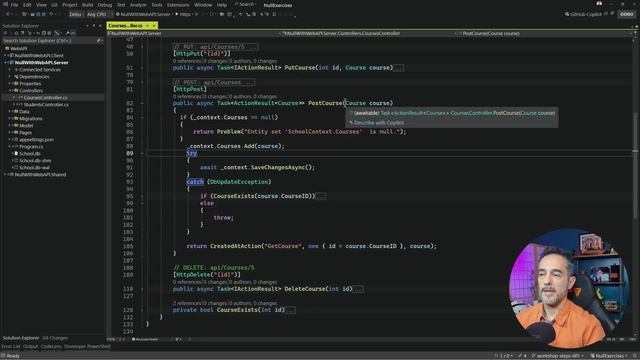The image size is (640, 360).
Task: Open the Error List tab
Action: [11, 347]
